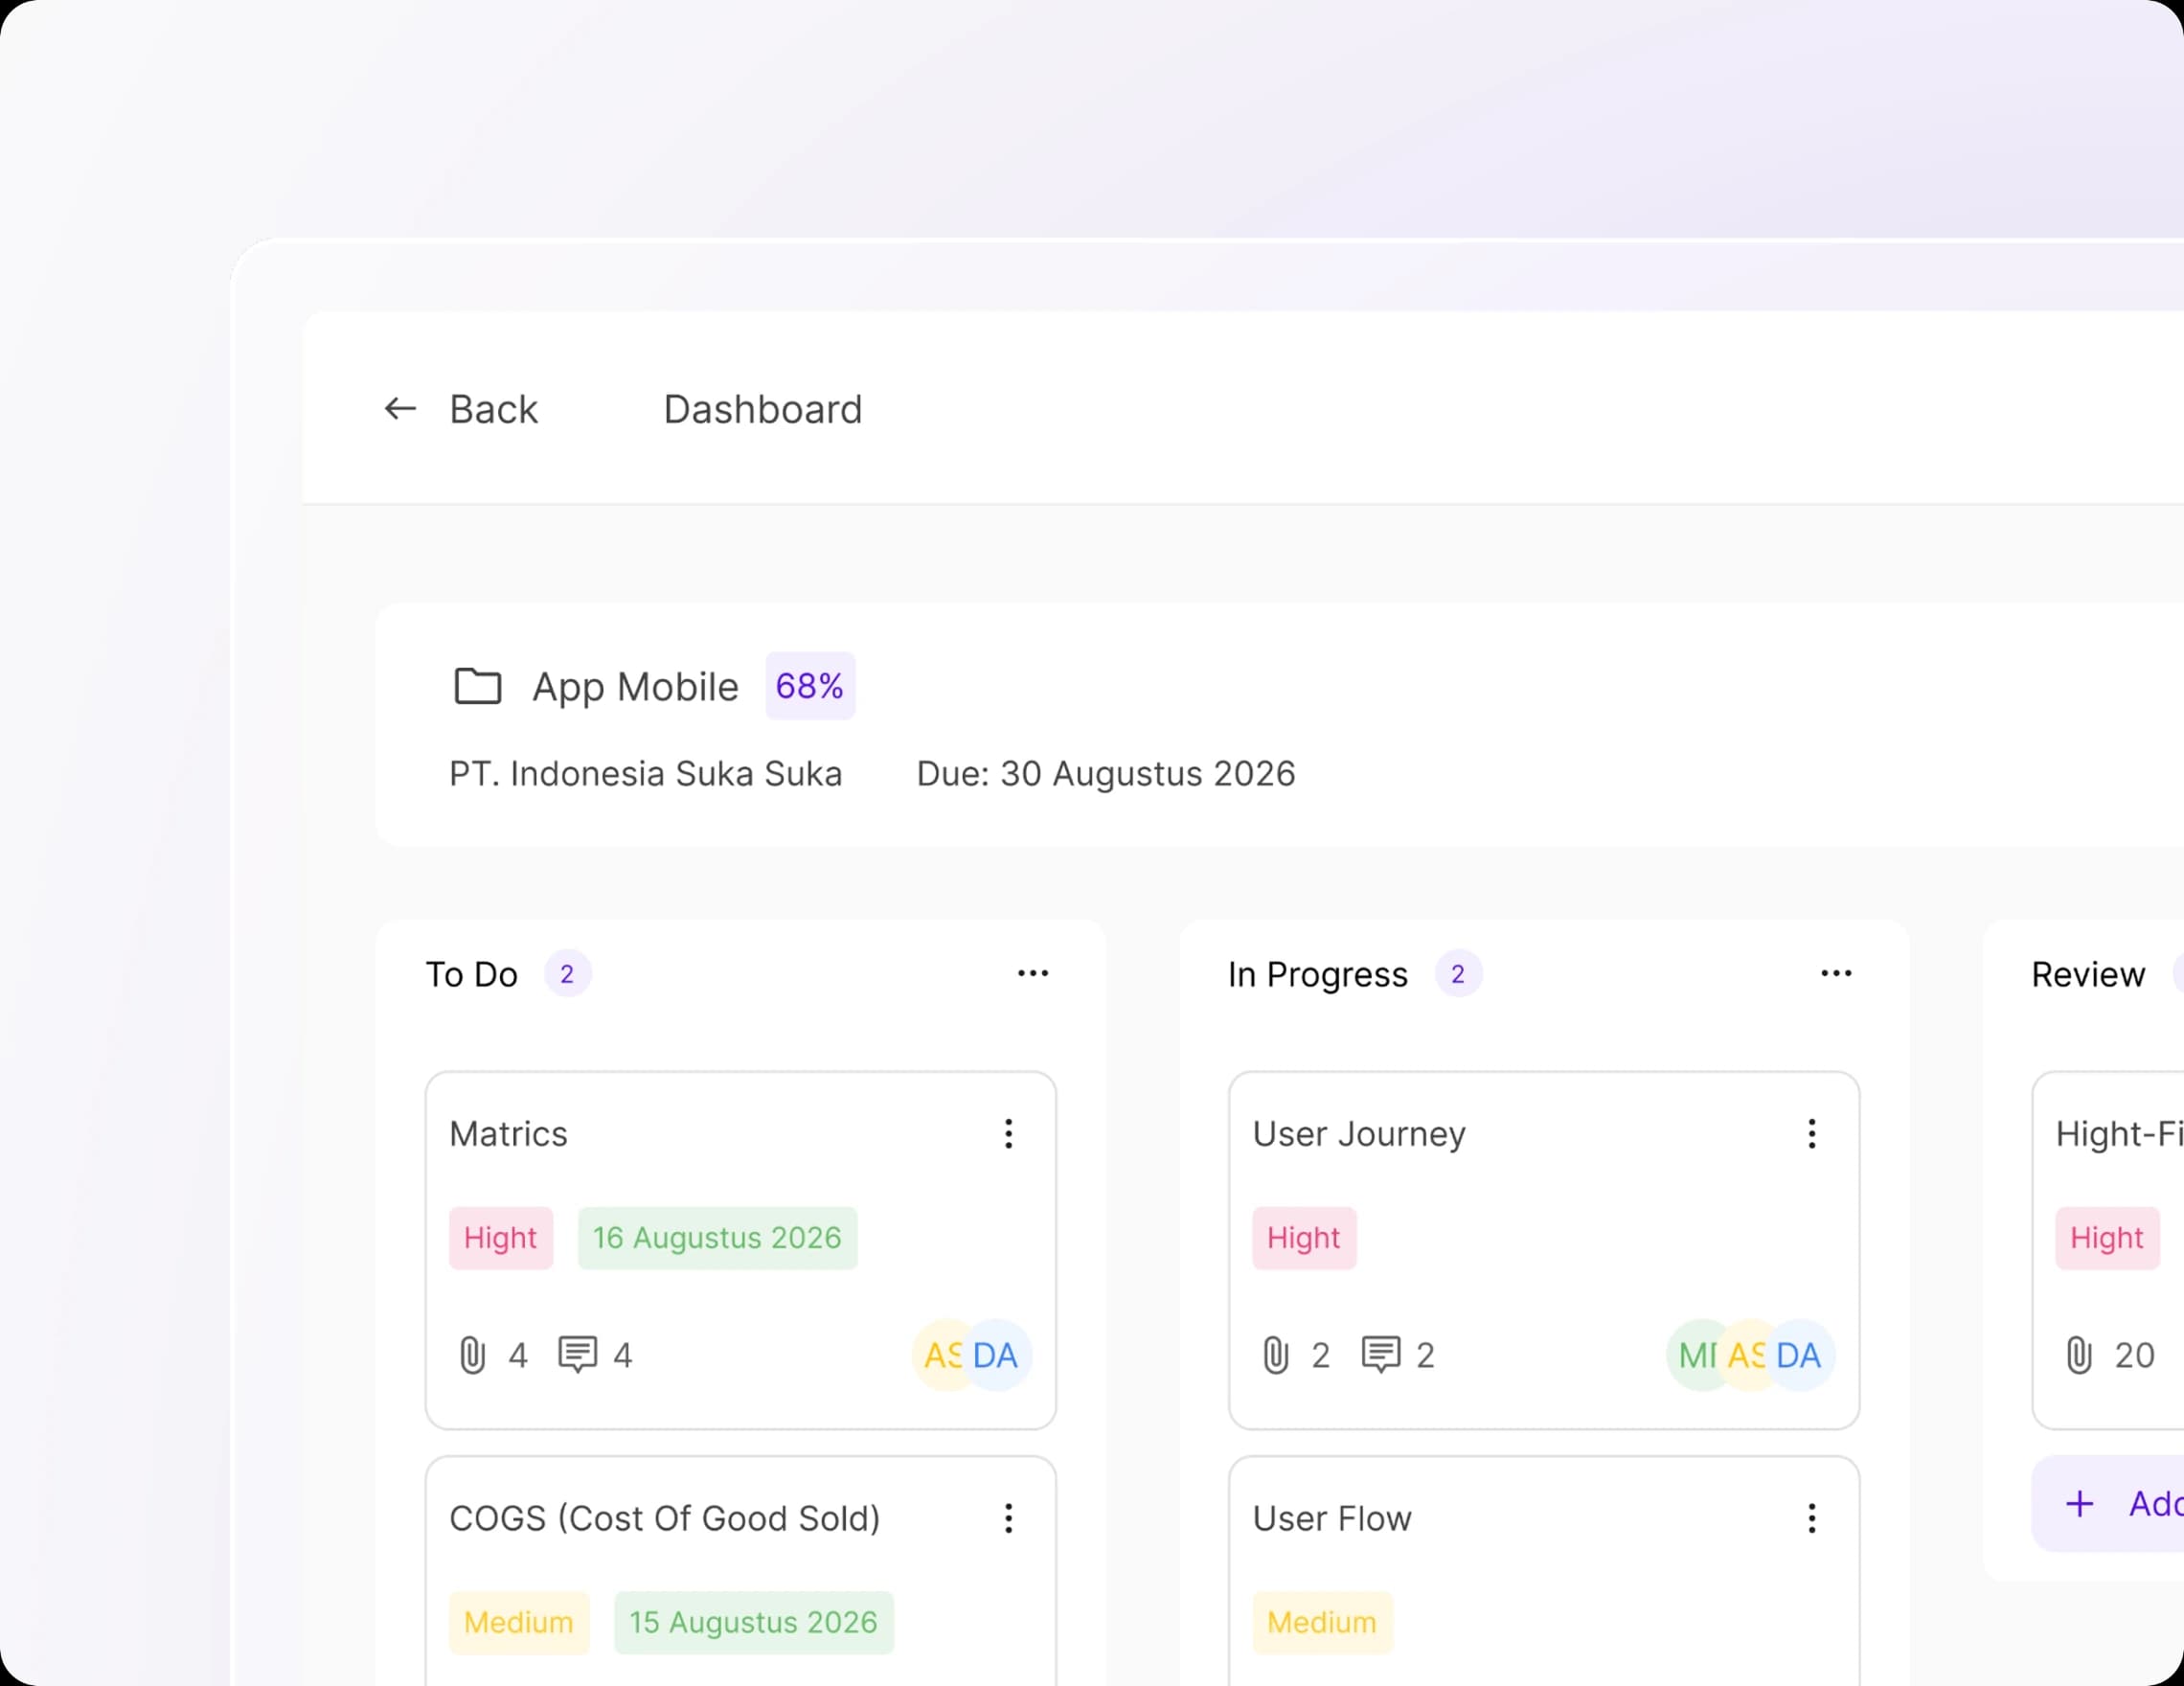Open the Dashboard nav item
Screen dimensions: 2184x1686
(x=762, y=409)
